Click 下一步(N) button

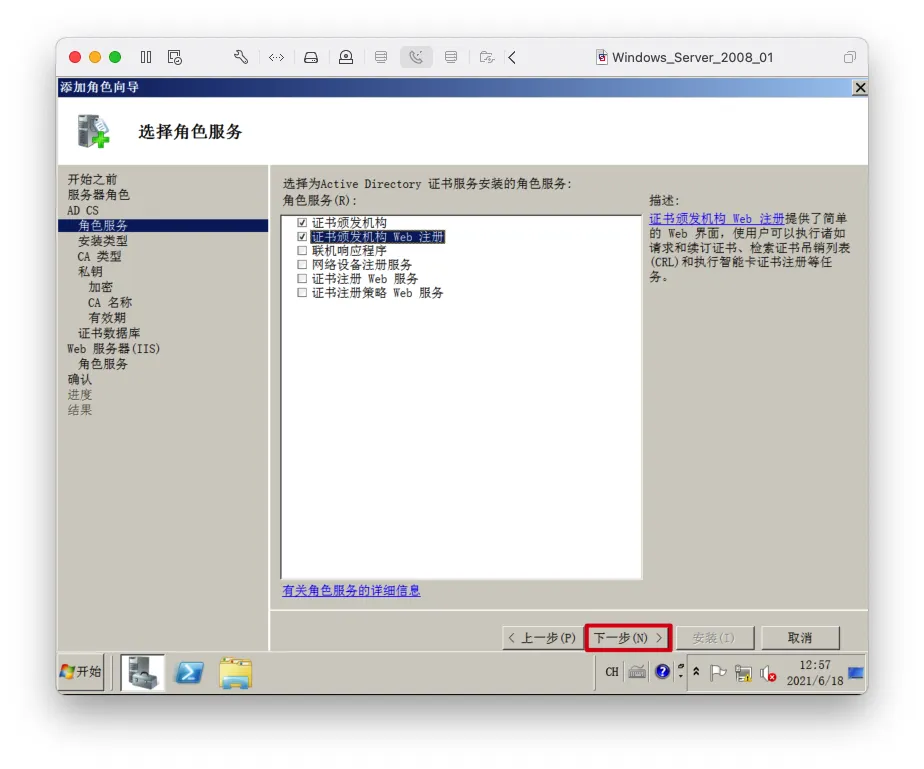[628, 638]
